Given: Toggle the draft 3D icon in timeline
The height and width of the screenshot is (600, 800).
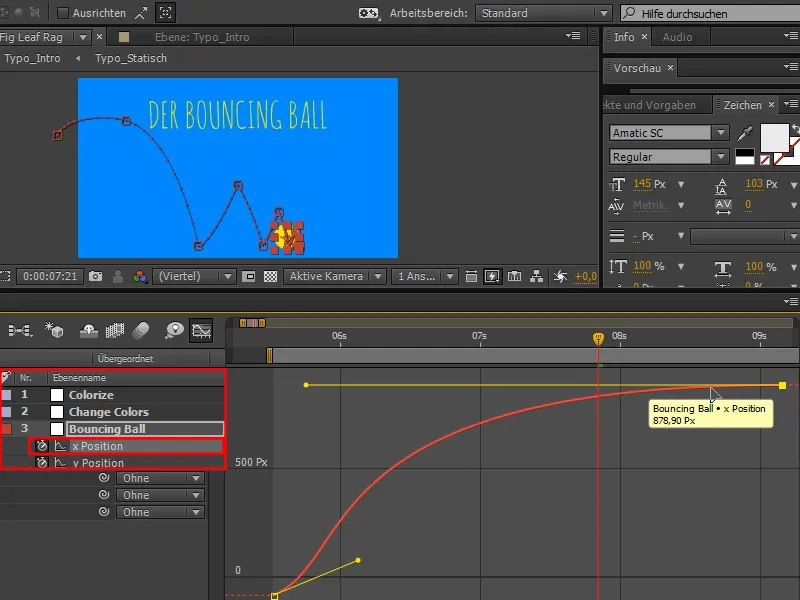Looking at the screenshot, I should [x=54, y=331].
